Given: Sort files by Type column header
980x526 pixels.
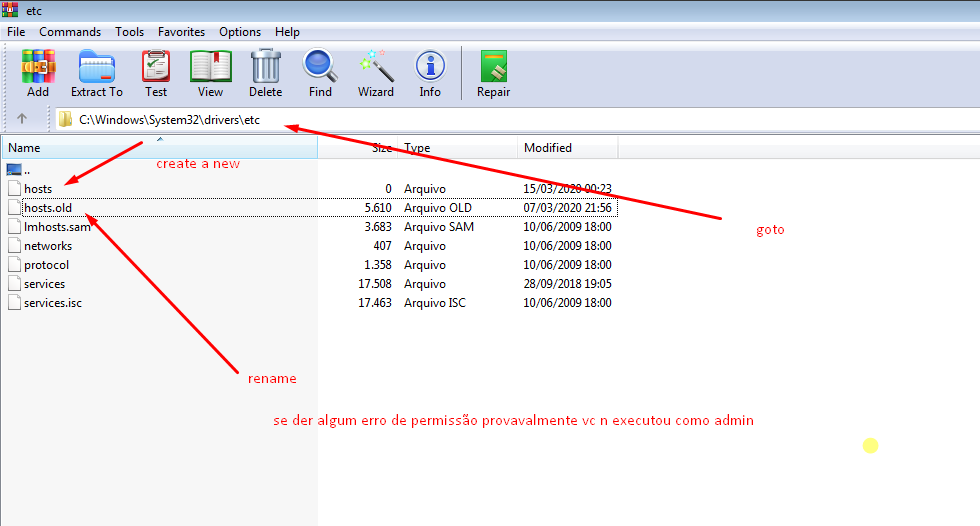Looking at the screenshot, I should tap(458, 147).
